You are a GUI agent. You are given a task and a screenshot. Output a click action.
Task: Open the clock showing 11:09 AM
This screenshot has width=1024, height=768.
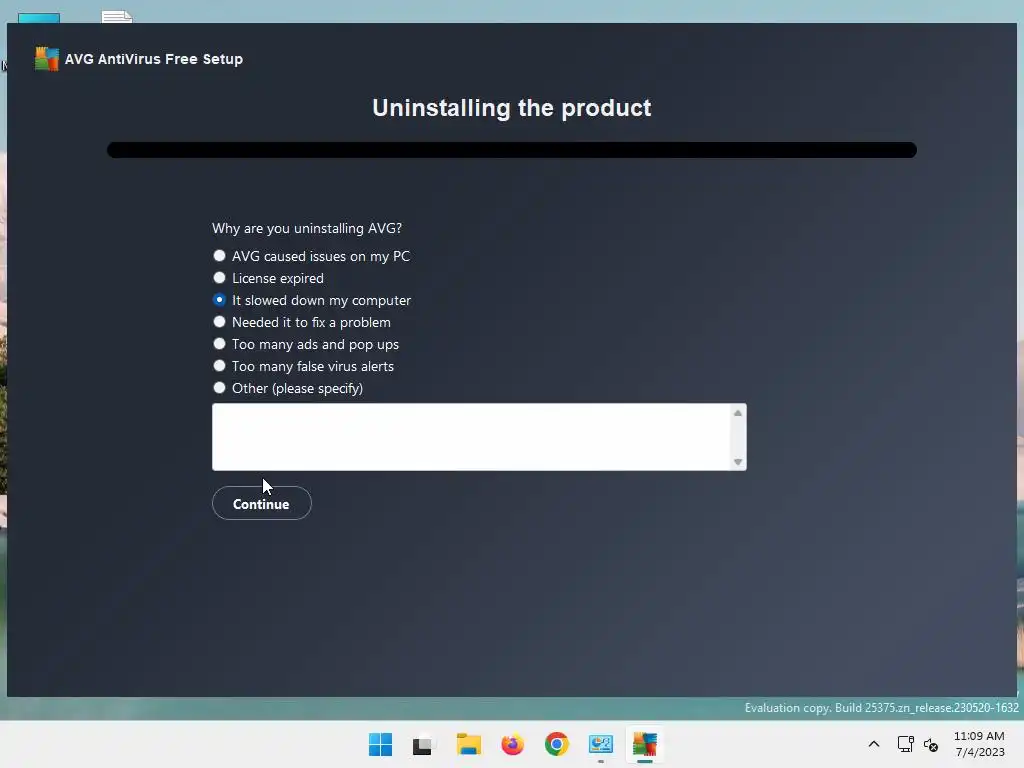point(979,744)
